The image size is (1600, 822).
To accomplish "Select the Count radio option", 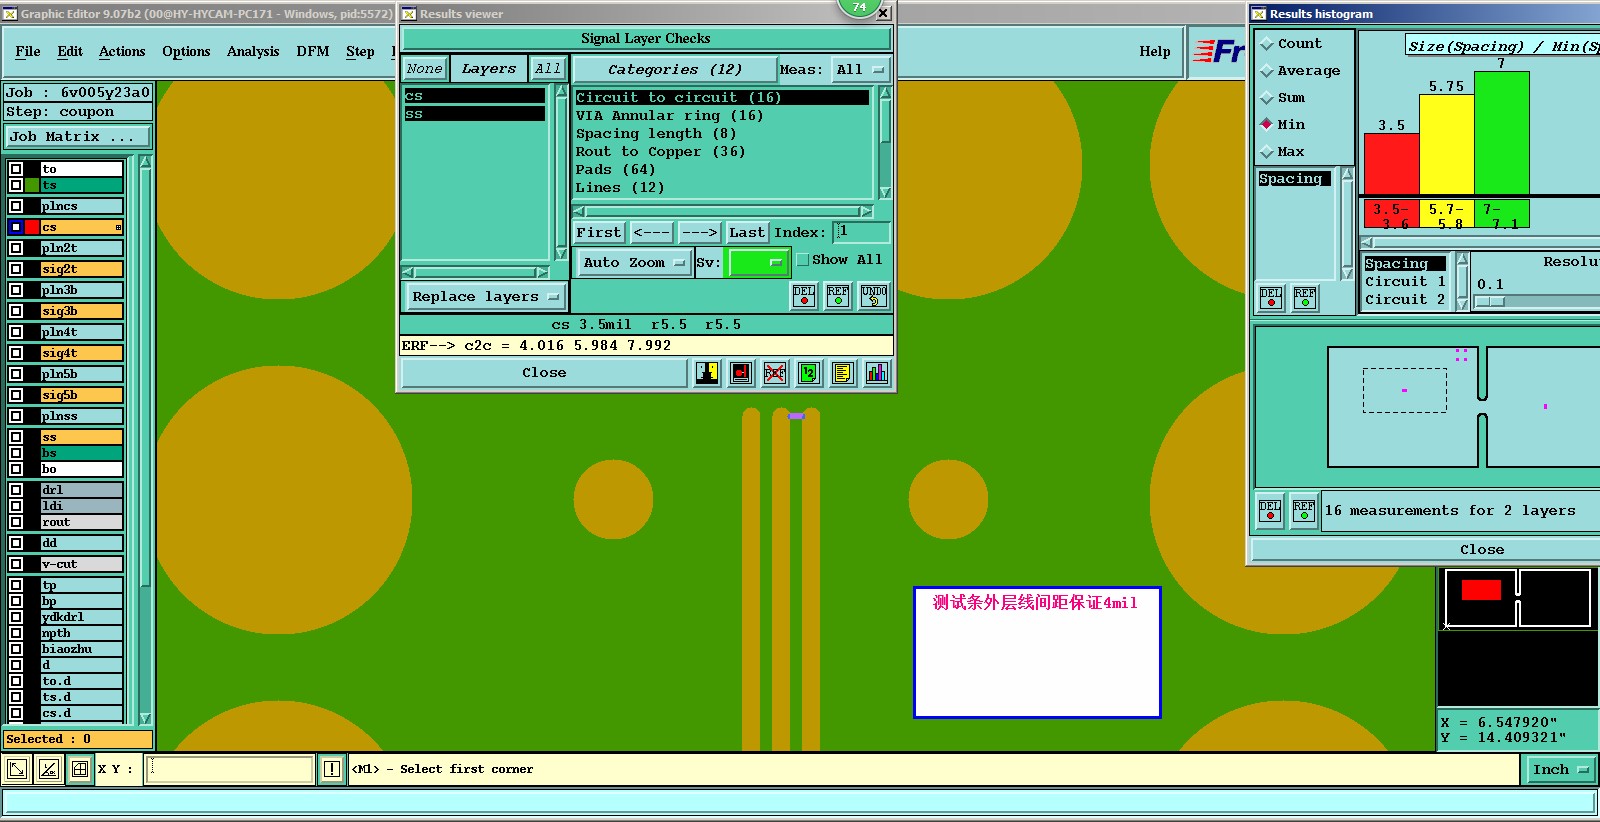I will tap(1267, 44).
